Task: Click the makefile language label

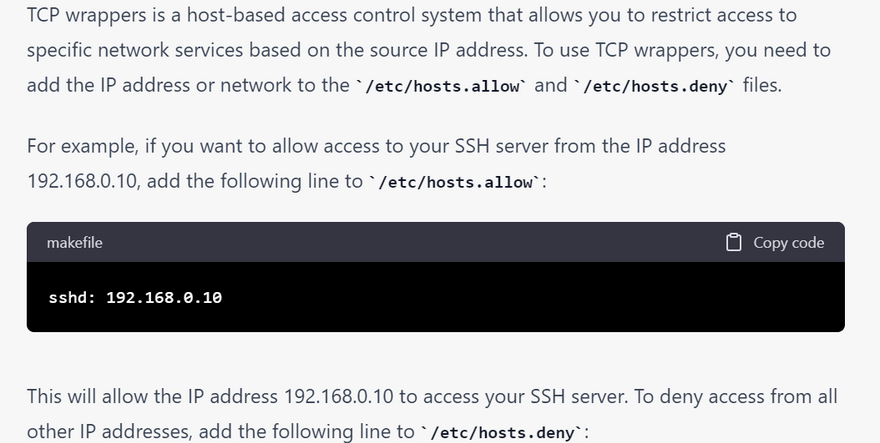Action: click(x=75, y=243)
